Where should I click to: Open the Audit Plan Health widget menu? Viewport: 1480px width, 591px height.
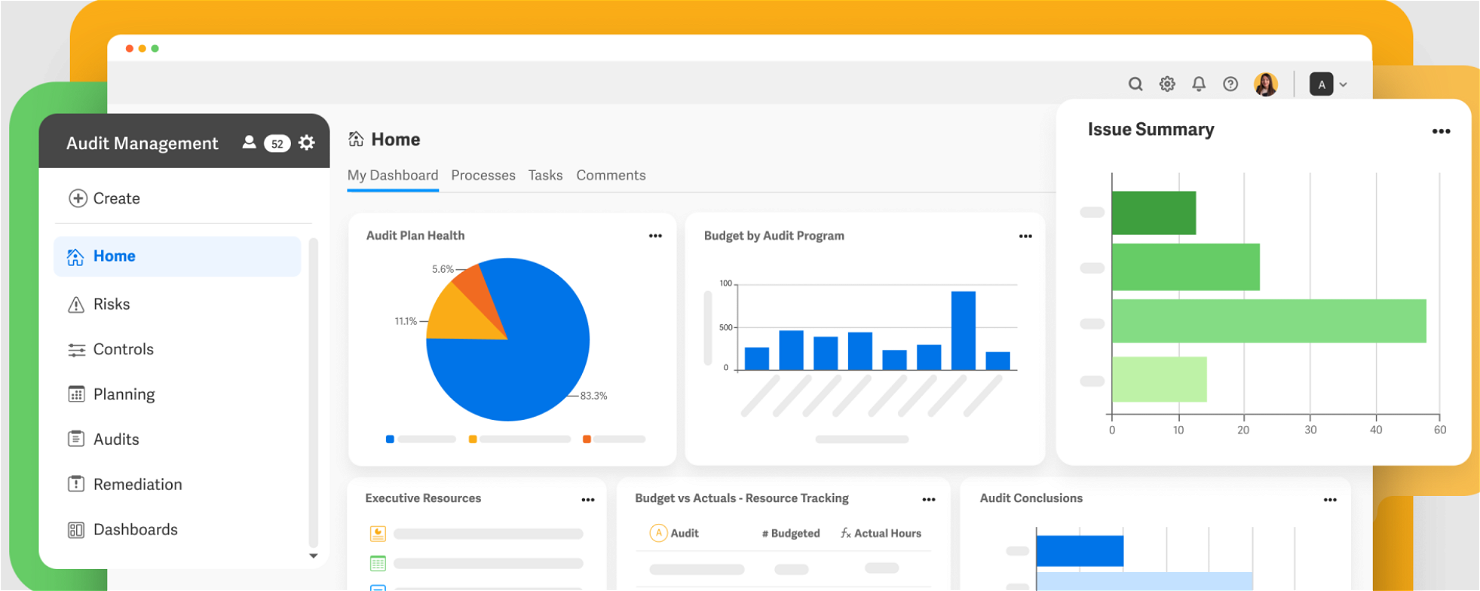(655, 235)
